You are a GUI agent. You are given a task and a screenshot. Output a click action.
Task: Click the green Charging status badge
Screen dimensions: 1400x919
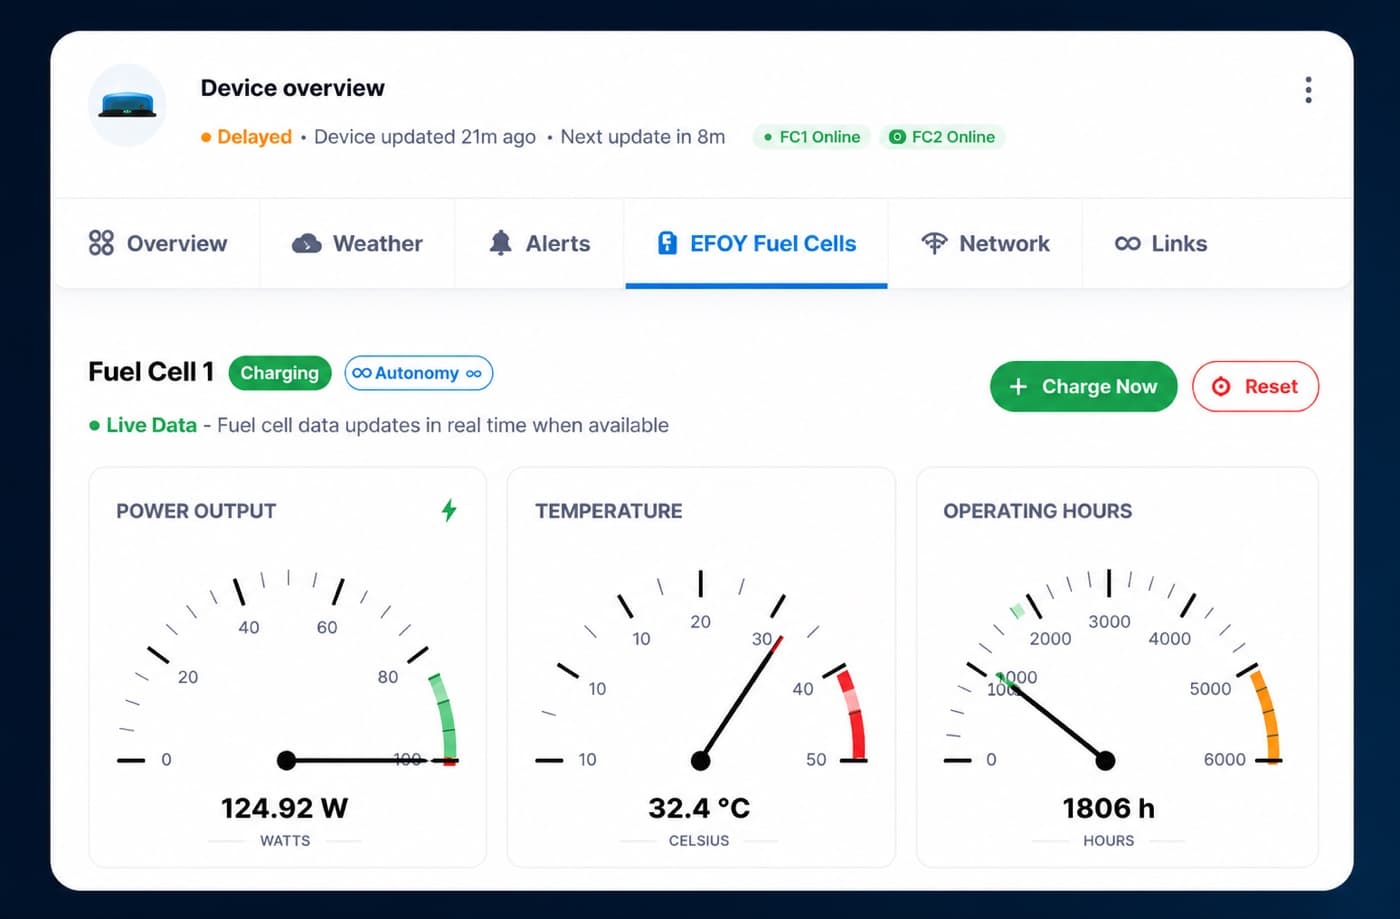[x=280, y=373]
